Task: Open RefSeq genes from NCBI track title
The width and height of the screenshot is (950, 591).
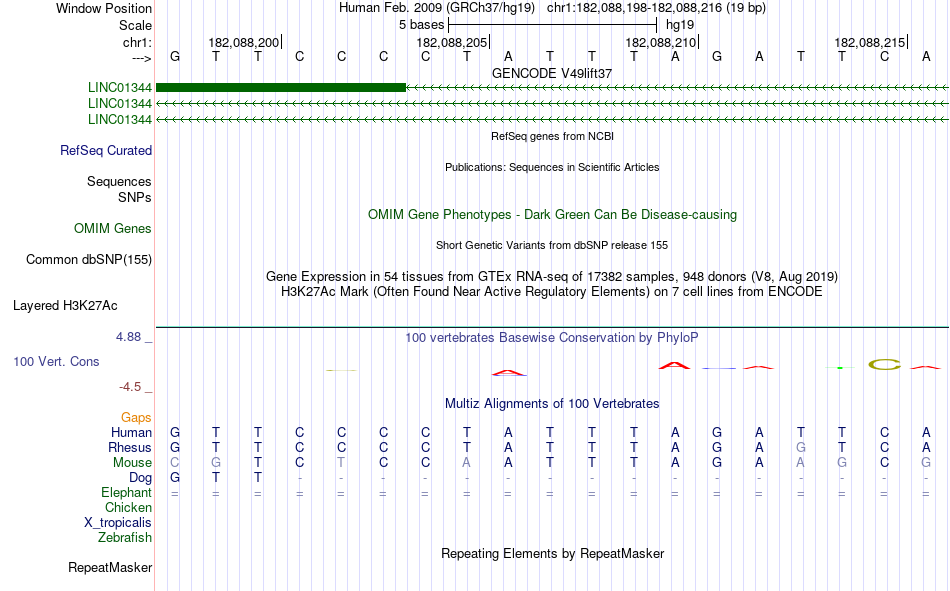Action: (x=552, y=136)
